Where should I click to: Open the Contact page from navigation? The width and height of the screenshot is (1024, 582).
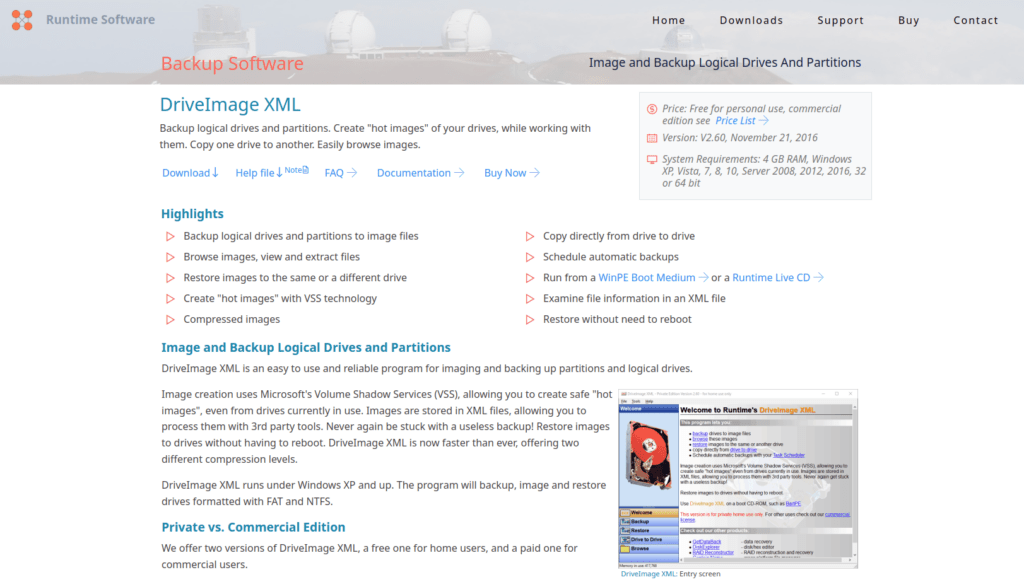tap(976, 20)
